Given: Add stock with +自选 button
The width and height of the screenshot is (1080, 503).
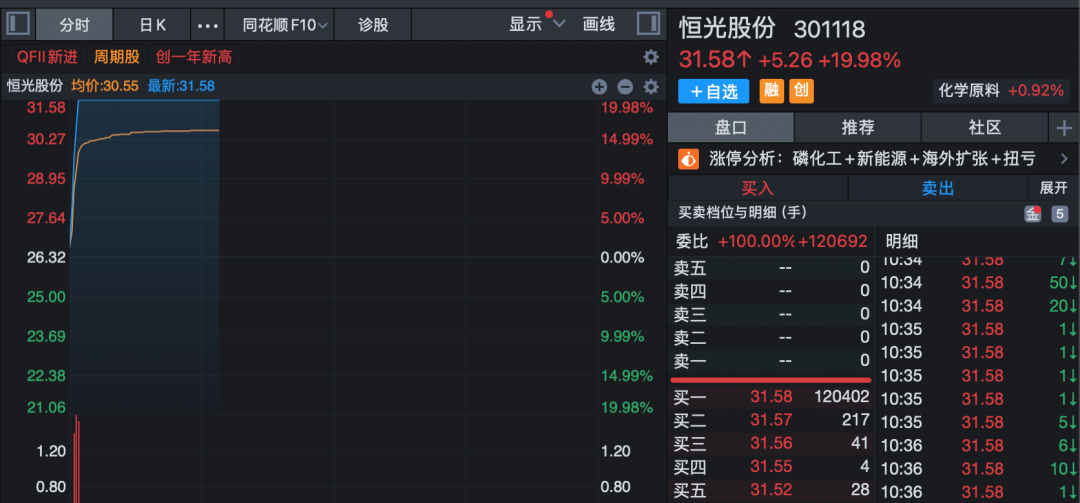Looking at the screenshot, I should pyautogui.click(x=713, y=91).
